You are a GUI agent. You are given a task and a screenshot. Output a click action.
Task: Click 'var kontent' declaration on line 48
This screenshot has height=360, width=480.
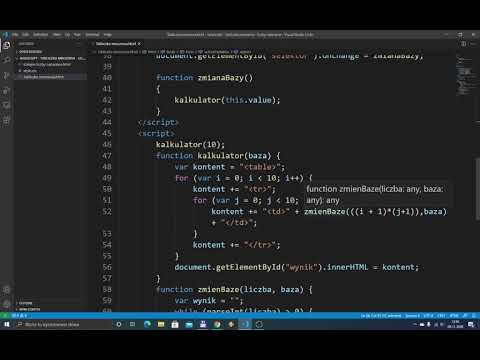pyautogui.click(x=200, y=167)
